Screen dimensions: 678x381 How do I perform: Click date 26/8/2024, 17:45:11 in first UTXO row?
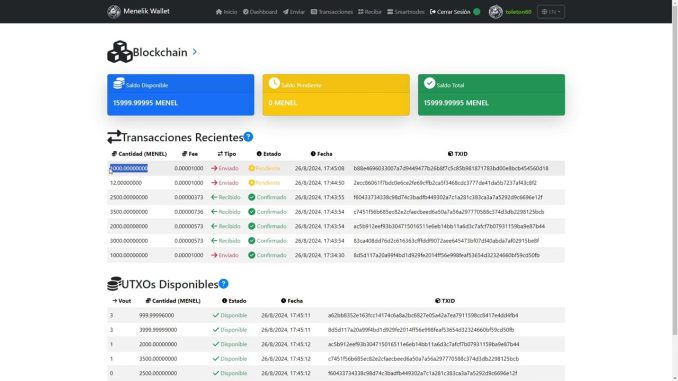[286, 315]
